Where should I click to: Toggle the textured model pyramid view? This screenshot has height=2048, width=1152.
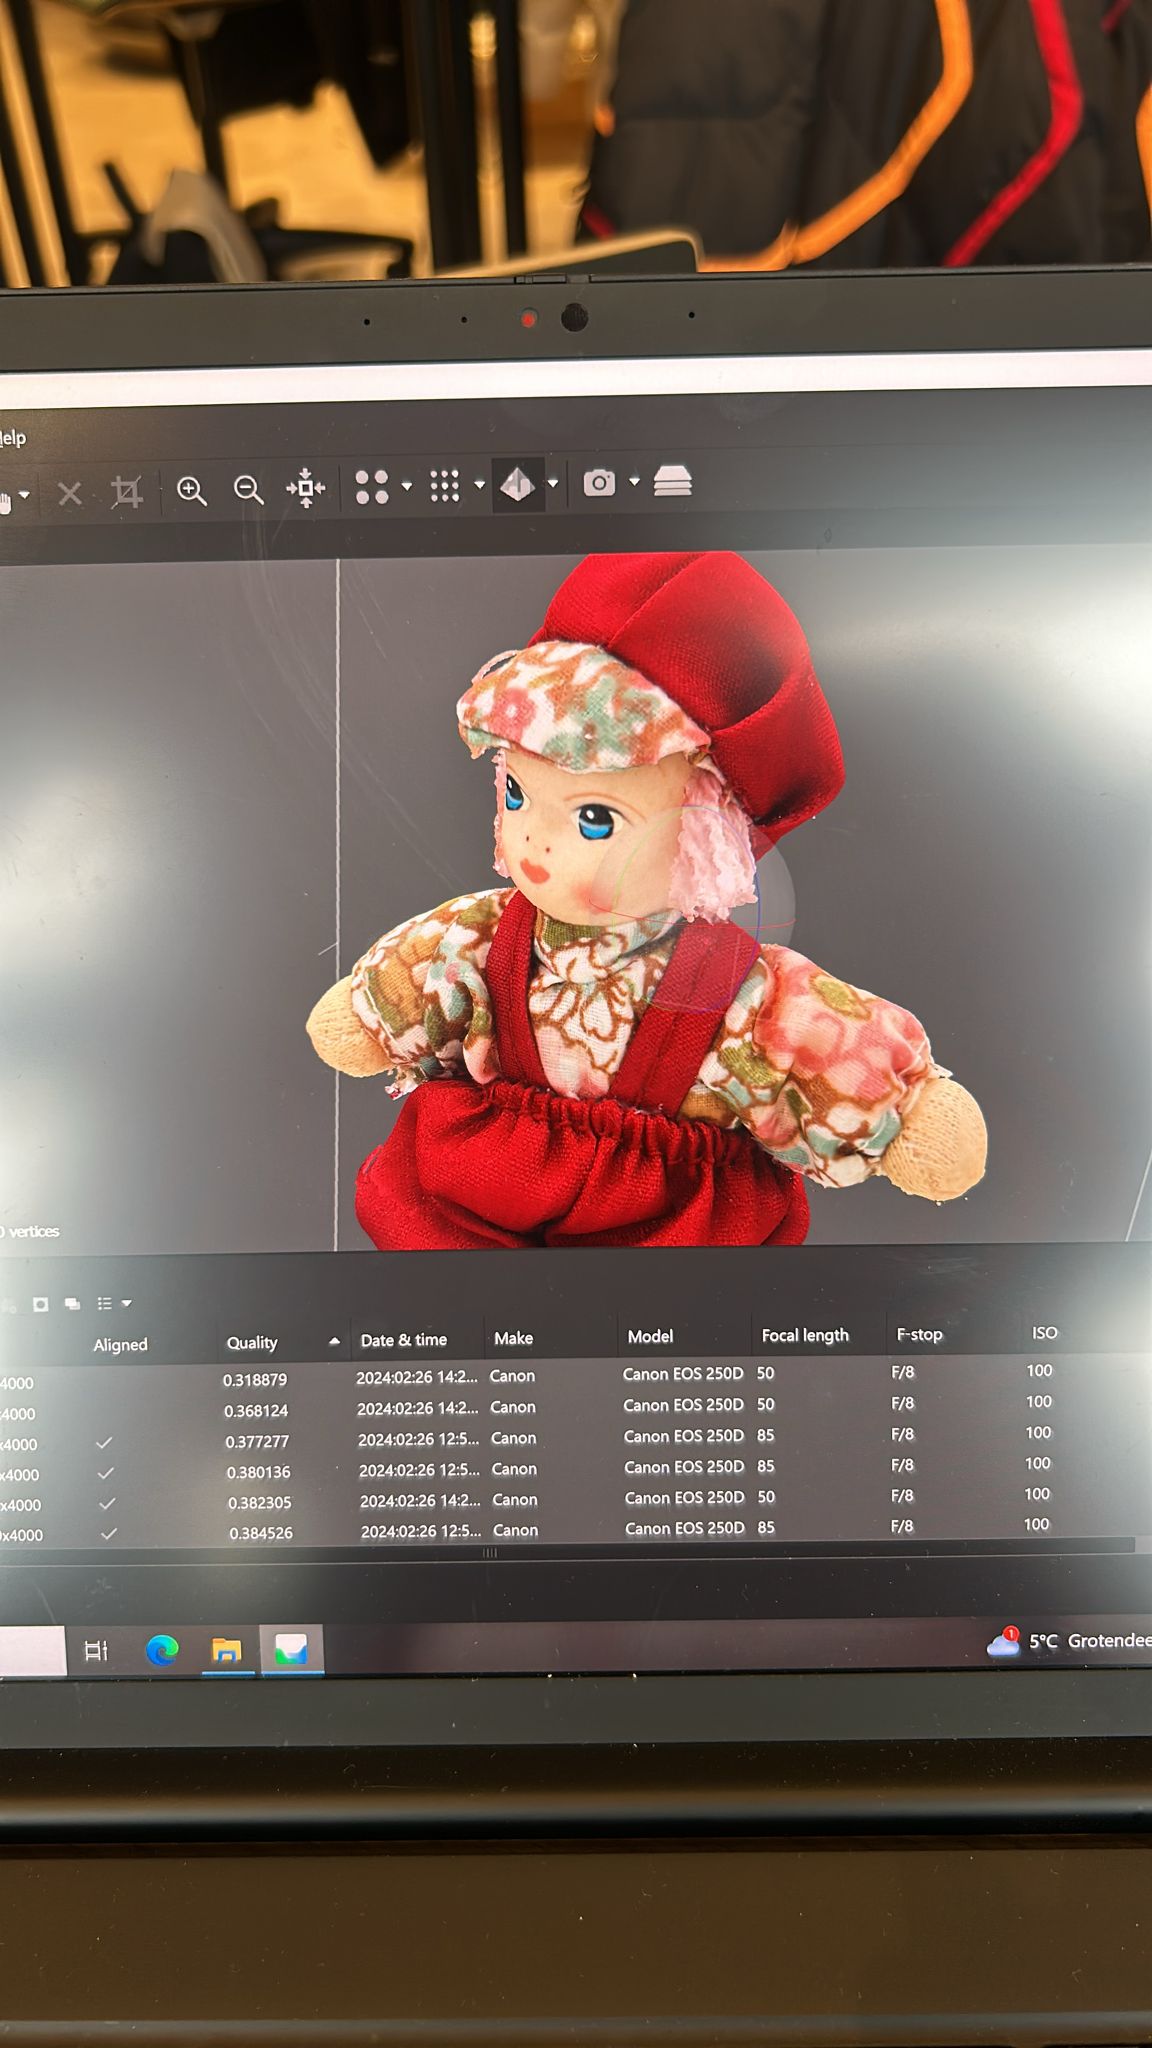(x=517, y=484)
